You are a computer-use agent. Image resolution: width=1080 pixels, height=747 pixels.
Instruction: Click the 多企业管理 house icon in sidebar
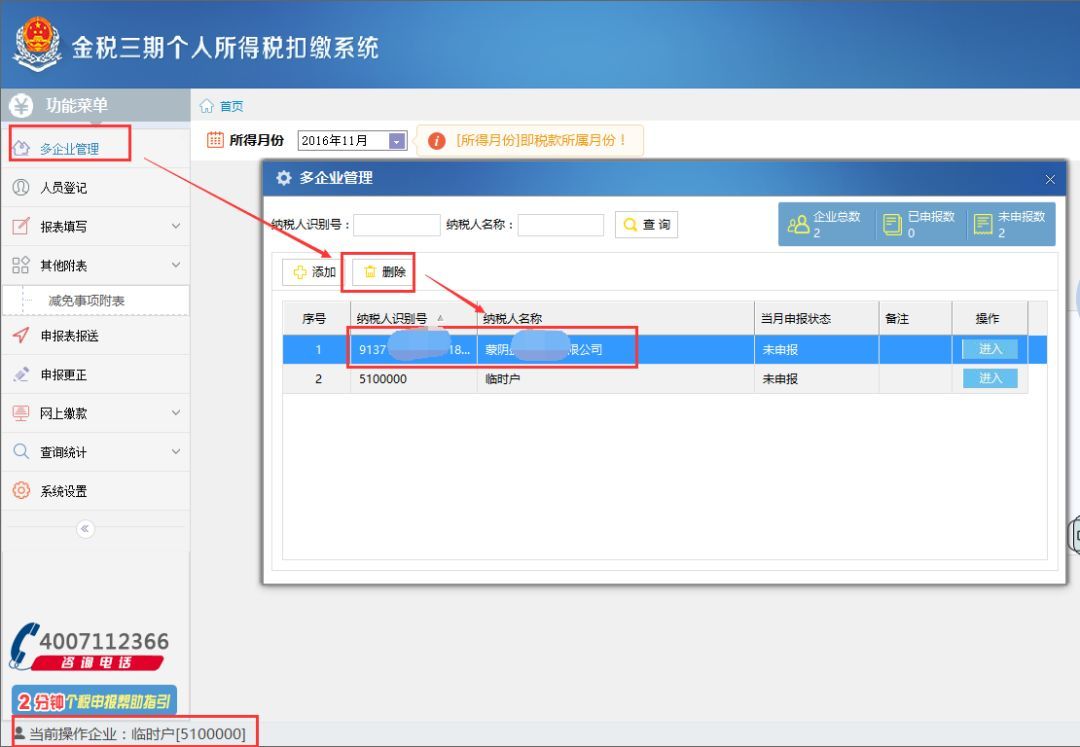point(22,148)
